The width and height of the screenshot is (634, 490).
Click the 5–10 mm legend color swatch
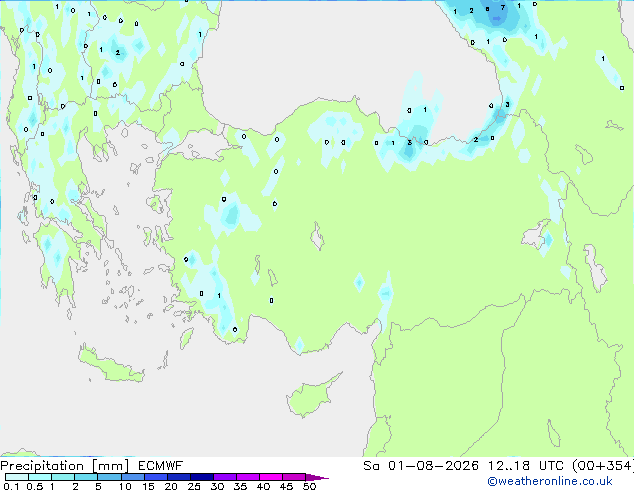(109, 477)
